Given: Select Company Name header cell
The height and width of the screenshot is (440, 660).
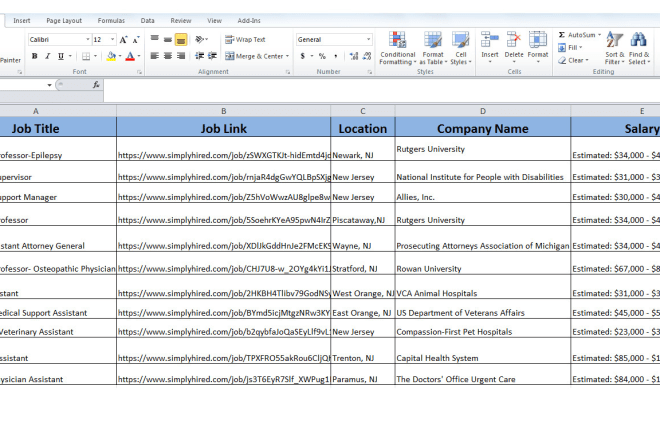Looking at the screenshot, I should (x=483, y=128).
